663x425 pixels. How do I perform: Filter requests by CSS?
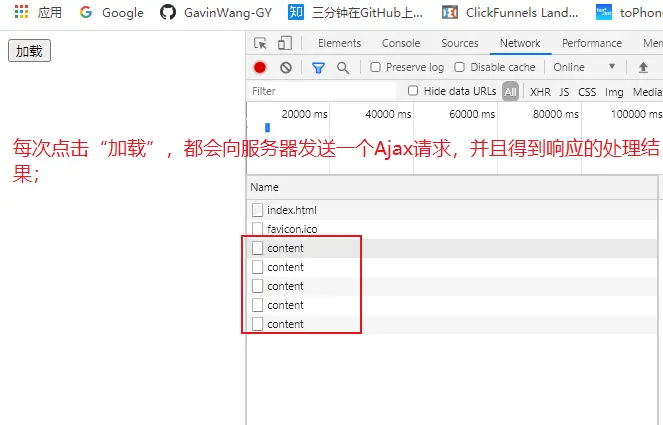pyautogui.click(x=587, y=92)
